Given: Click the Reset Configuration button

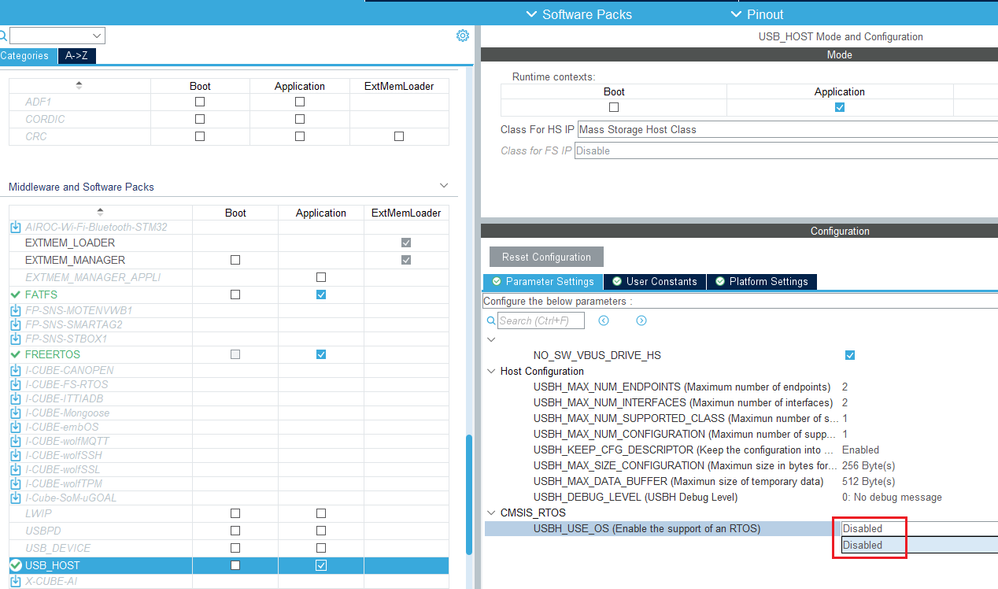Looking at the screenshot, I should [546, 257].
